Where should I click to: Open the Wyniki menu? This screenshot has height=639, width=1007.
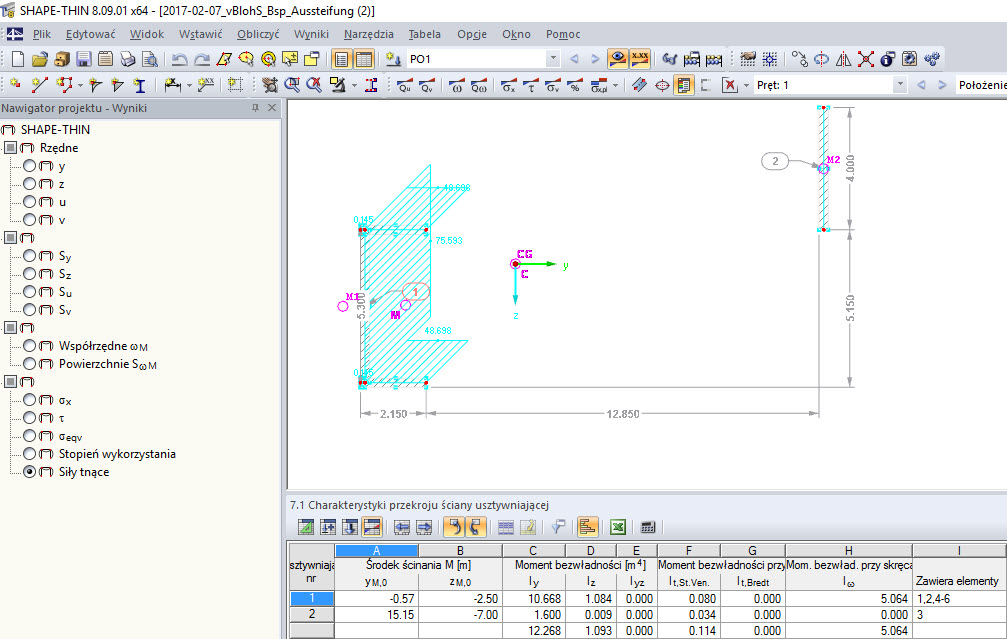point(311,34)
